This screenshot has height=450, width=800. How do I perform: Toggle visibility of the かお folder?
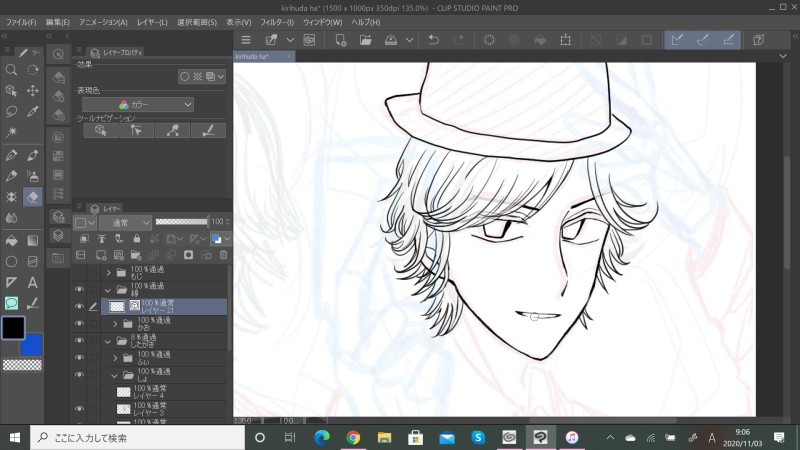pos(80,324)
